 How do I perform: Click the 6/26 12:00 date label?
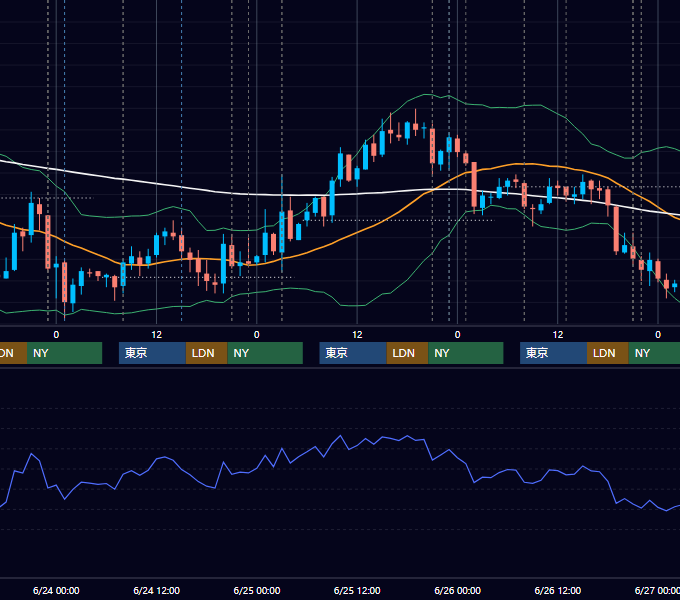[x=558, y=590]
